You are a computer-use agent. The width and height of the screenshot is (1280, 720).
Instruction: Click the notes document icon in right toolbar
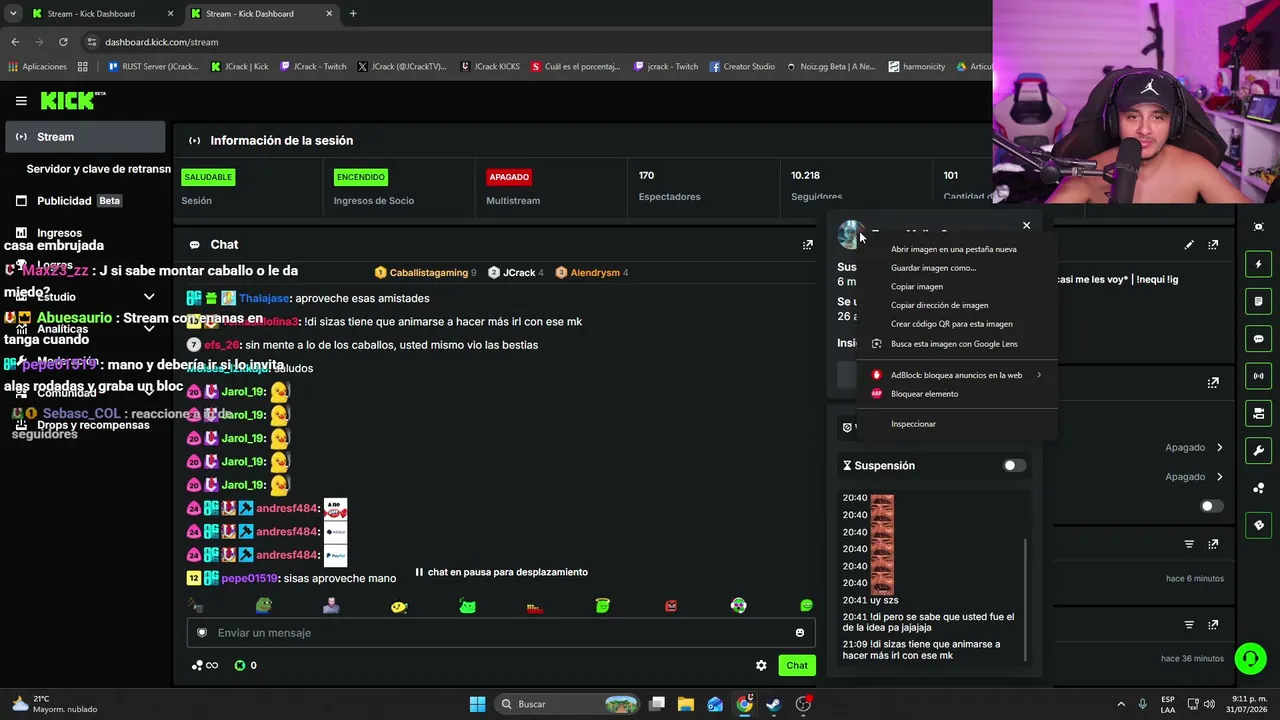click(x=1259, y=301)
